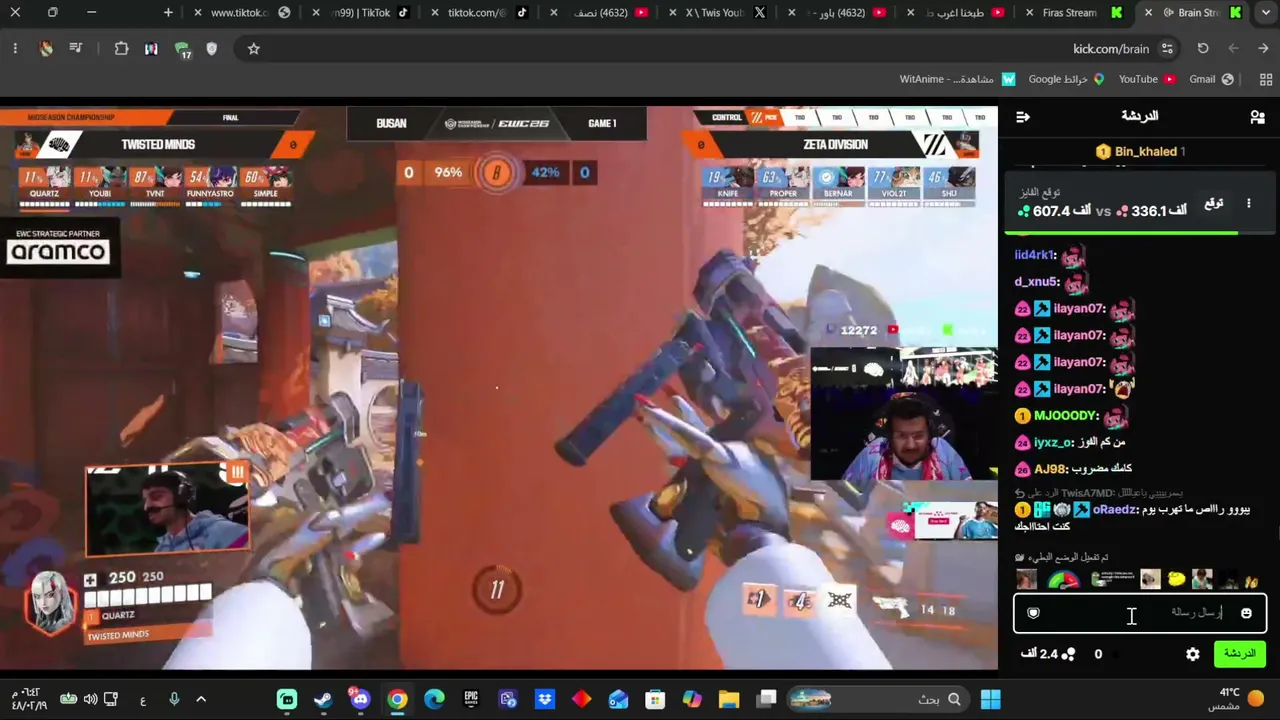Open Microsoft Store from the taskbar
This screenshot has height=720, width=1280.
pyautogui.click(x=655, y=699)
